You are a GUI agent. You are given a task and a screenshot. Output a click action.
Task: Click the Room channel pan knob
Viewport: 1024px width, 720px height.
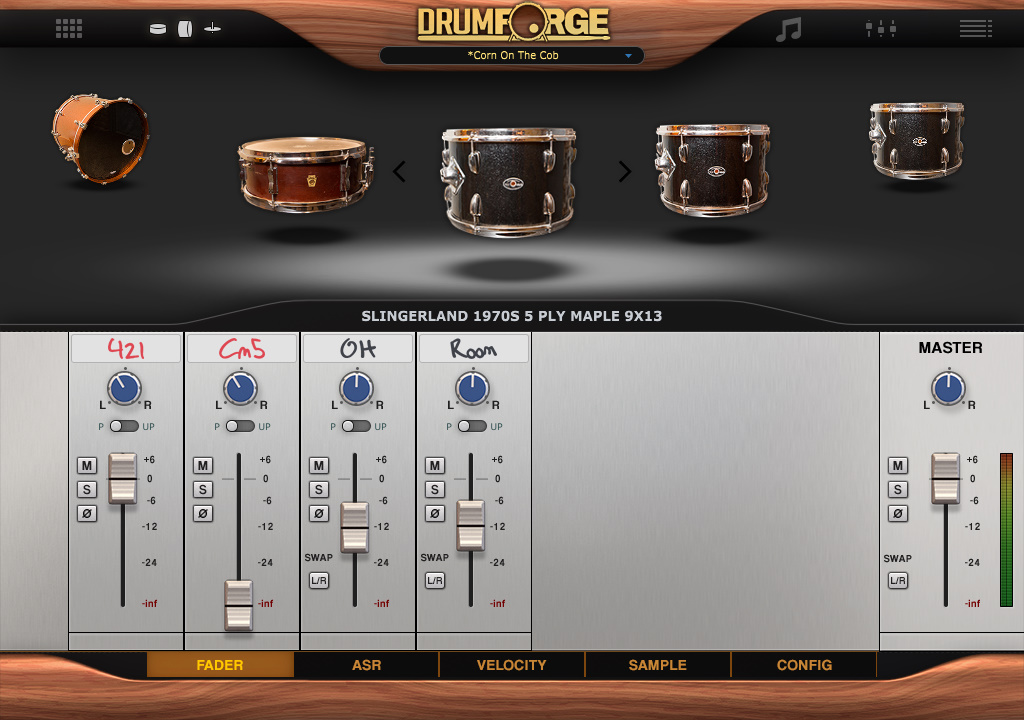(x=472, y=388)
